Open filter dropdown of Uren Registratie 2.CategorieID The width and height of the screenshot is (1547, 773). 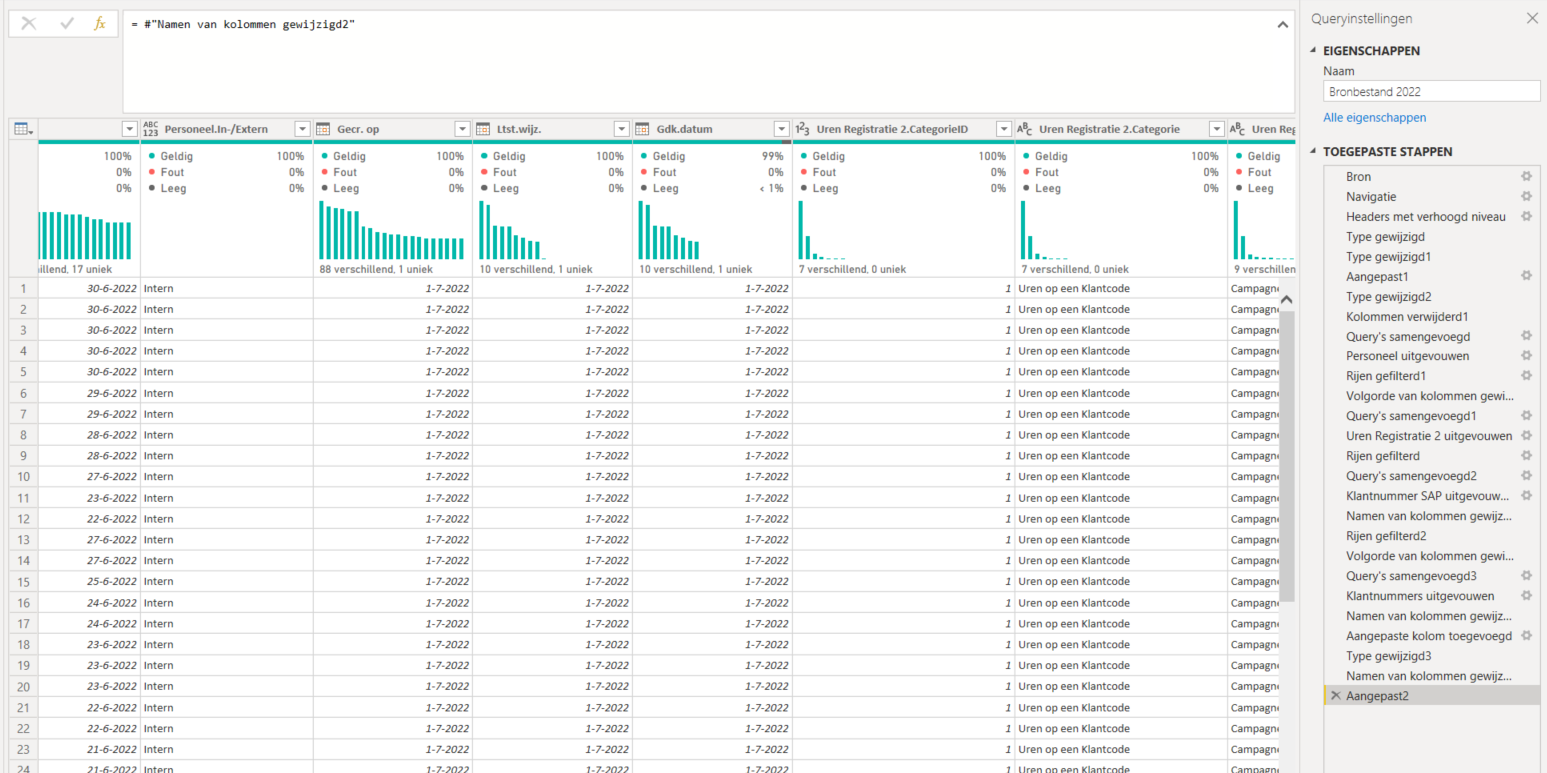coord(1004,129)
